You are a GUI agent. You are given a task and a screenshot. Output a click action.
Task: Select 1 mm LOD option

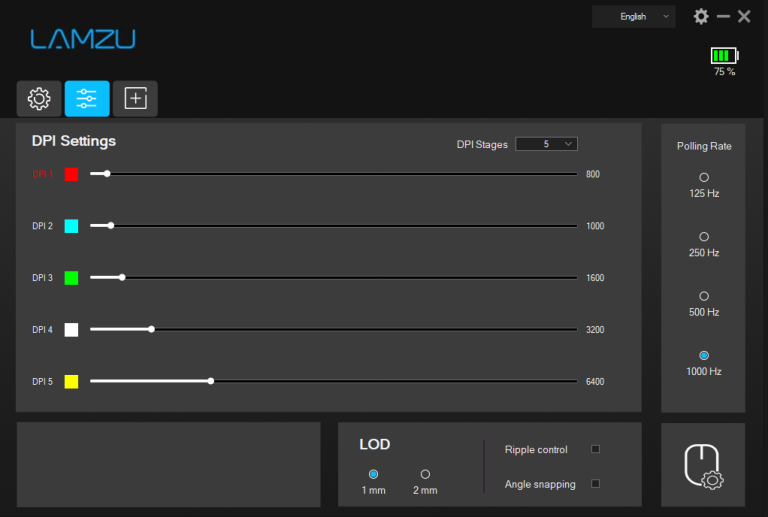coord(373,474)
